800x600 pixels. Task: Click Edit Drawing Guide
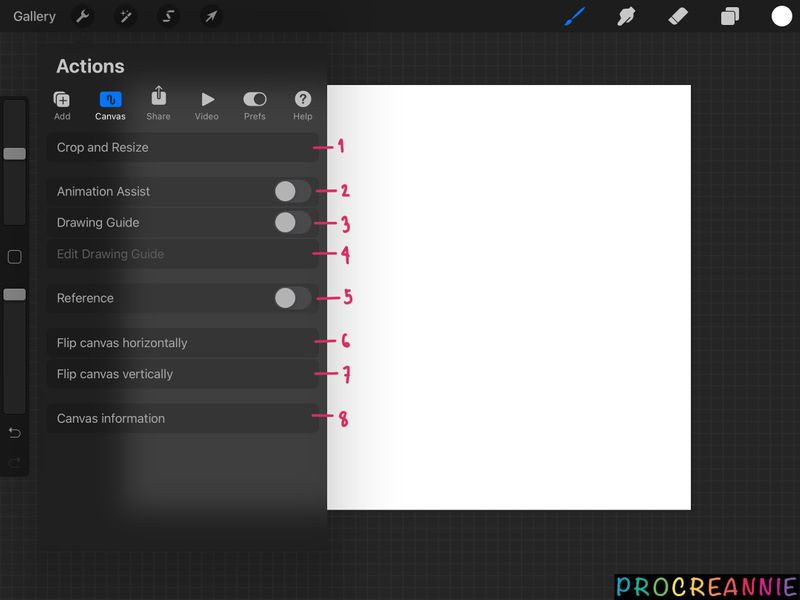[x=183, y=254]
